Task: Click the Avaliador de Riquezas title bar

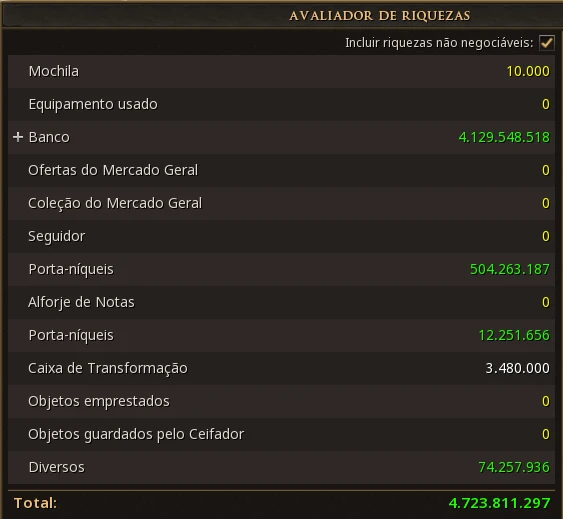Action: 282,16
